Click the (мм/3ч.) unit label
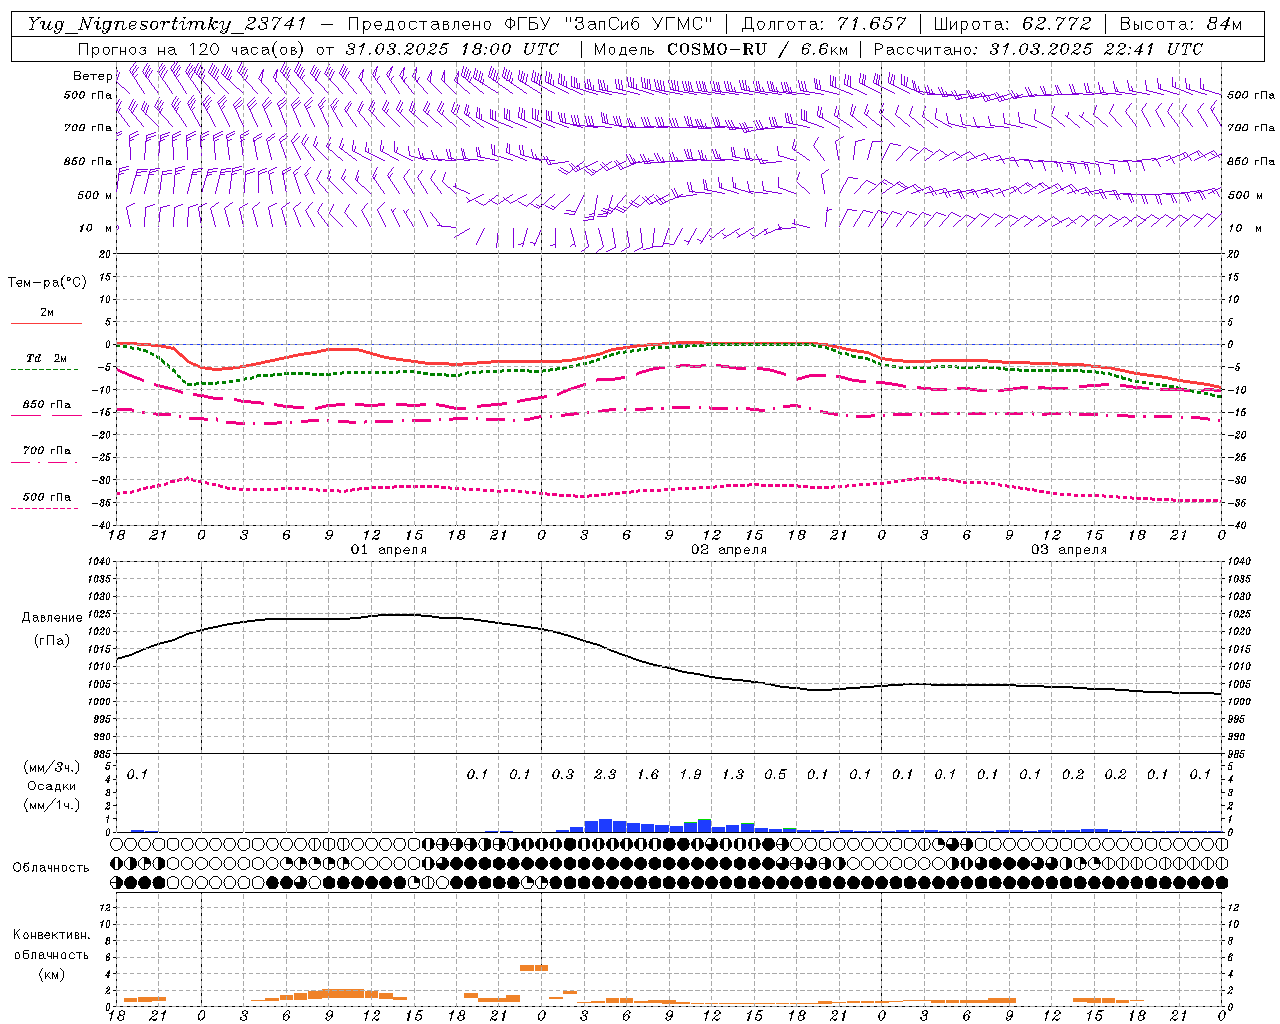Viewport: 1280px width, 1024px height. [x=52, y=767]
